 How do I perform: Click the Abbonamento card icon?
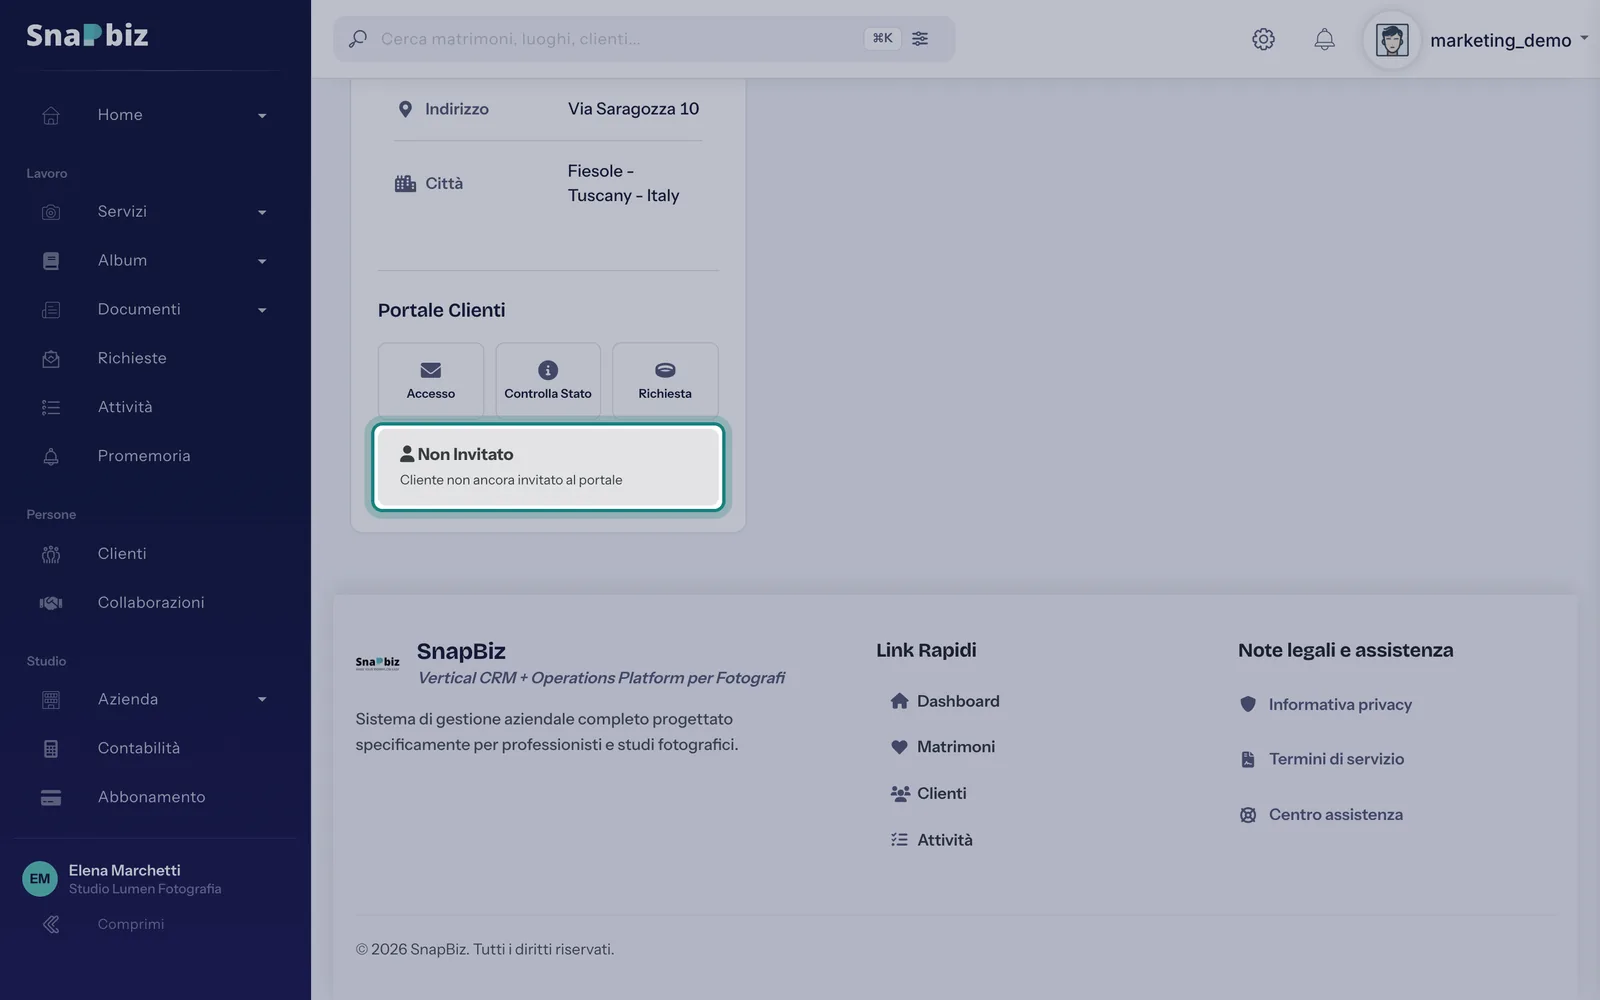pyautogui.click(x=51, y=798)
